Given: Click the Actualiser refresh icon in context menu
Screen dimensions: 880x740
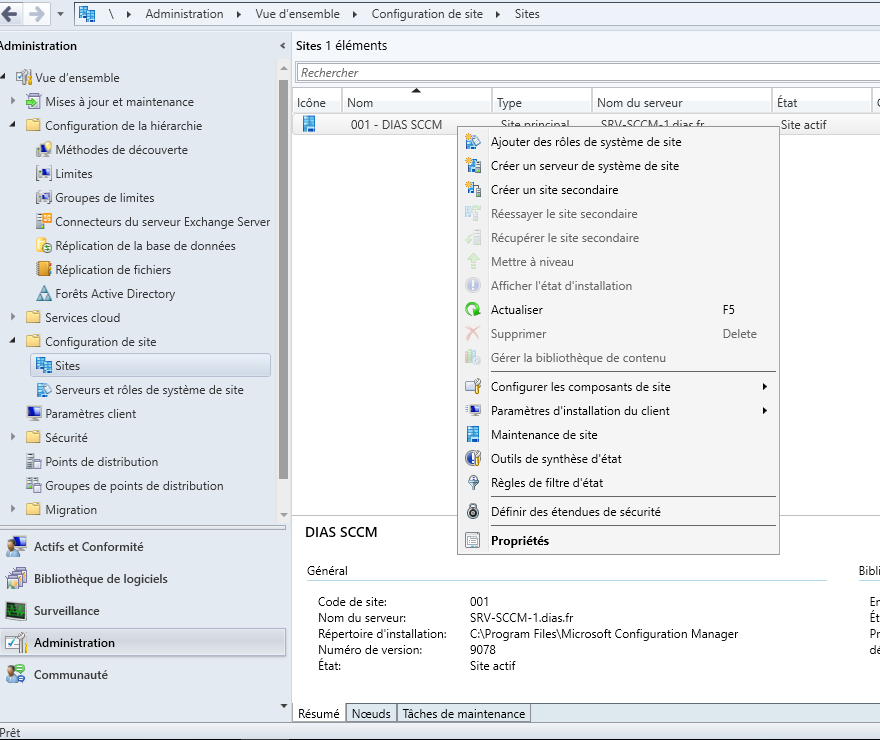Looking at the screenshot, I should [473, 310].
